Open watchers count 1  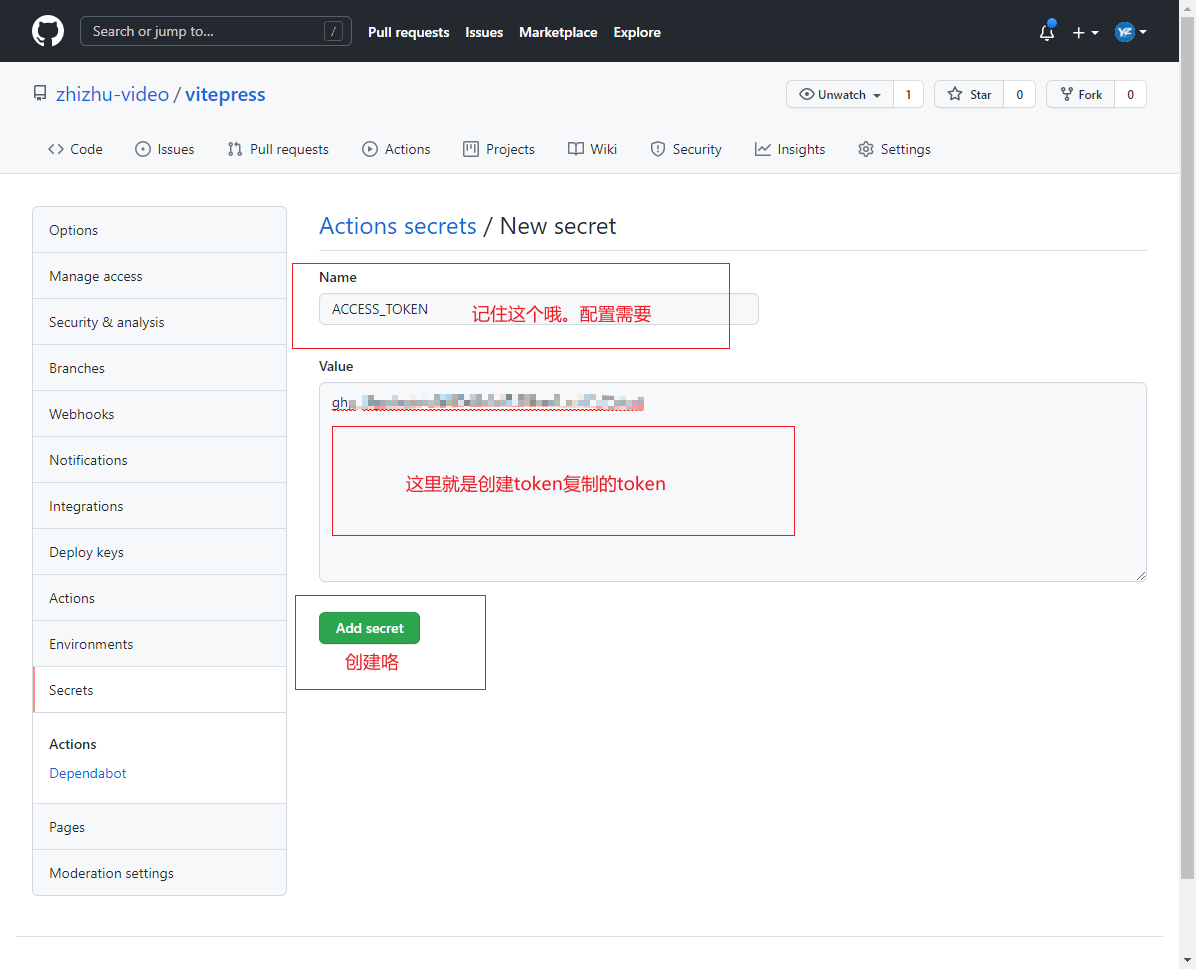[x=908, y=94]
